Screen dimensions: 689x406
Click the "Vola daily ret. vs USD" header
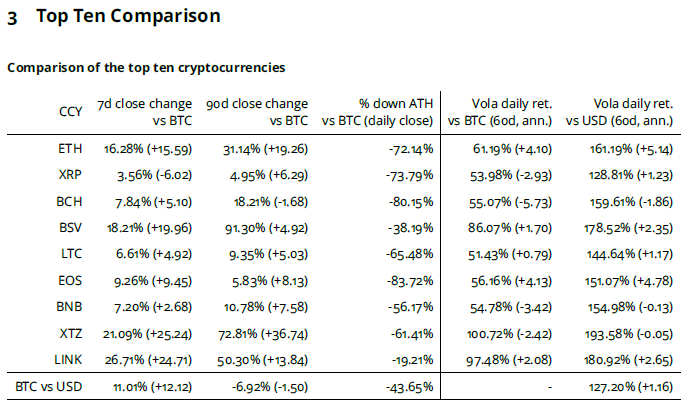pos(622,111)
